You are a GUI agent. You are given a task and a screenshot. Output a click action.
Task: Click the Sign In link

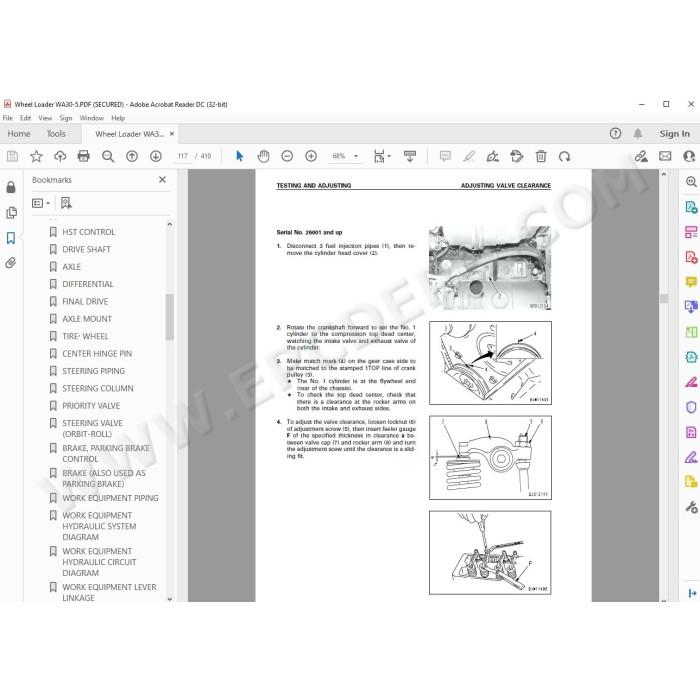pos(675,133)
